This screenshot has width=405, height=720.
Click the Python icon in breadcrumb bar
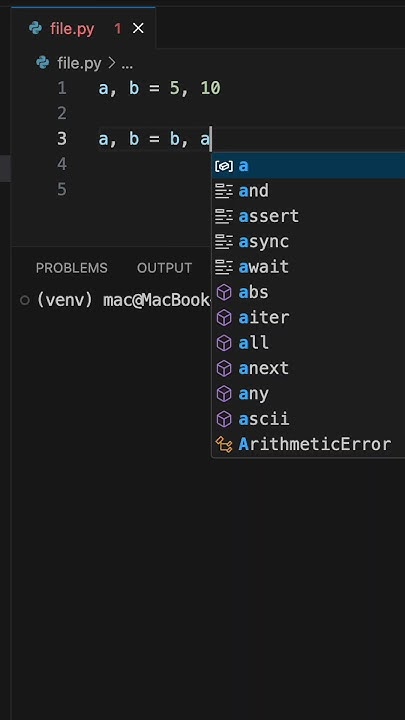pyautogui.click(x=42, y=62)
